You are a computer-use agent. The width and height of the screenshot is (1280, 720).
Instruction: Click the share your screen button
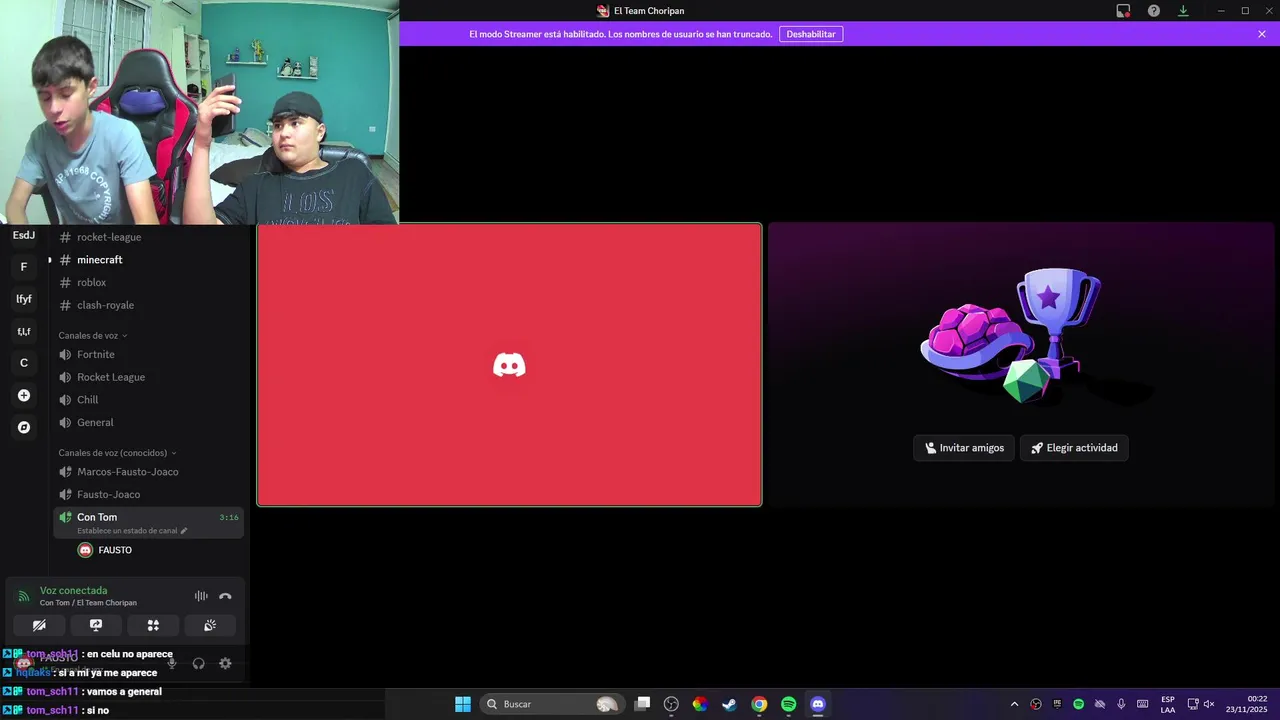[96, 625]
